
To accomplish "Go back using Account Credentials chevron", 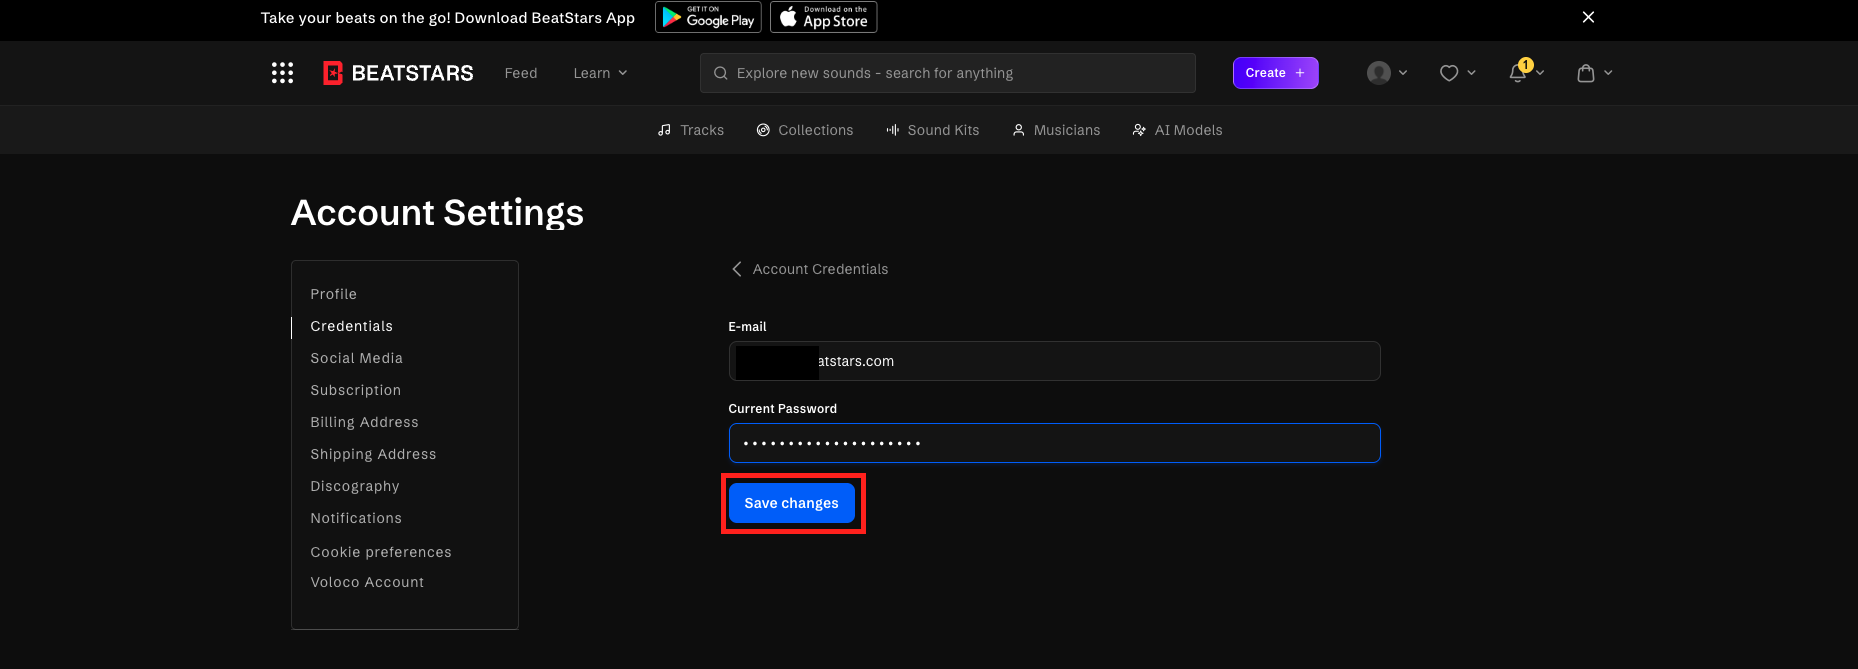I will [x=737, y=269].
